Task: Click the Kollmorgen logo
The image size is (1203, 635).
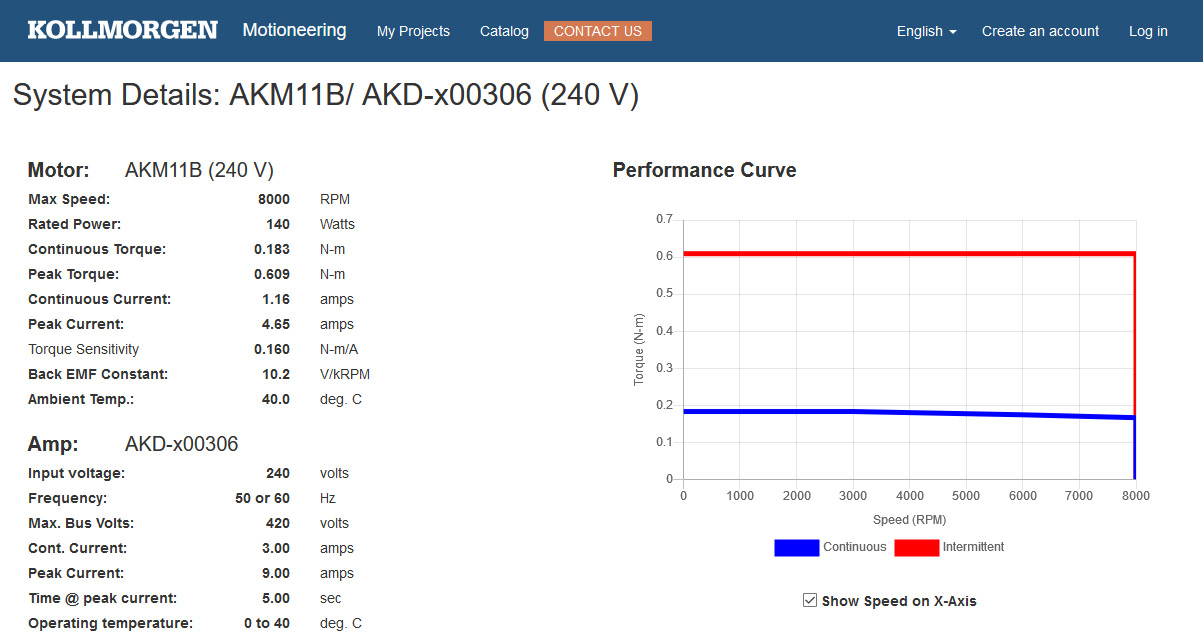Action: (x=122, y=30)
